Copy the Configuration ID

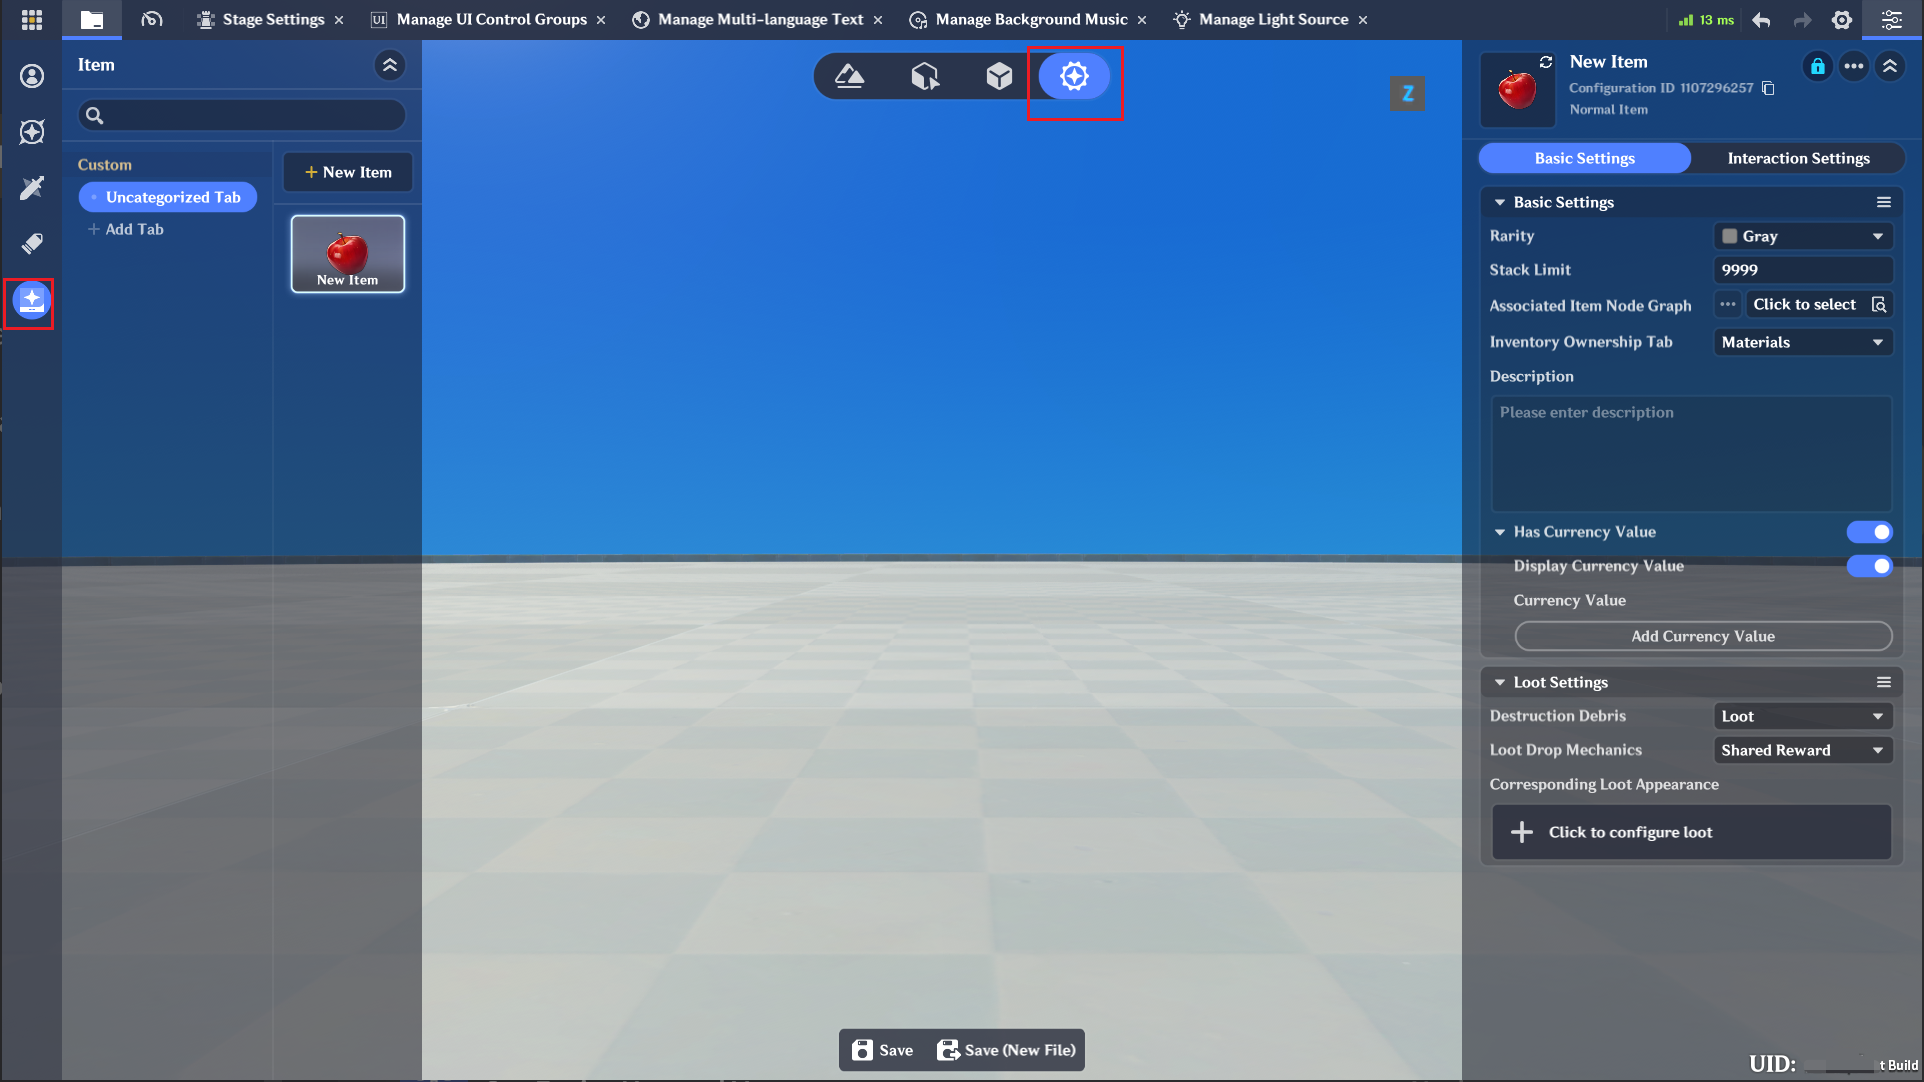click(x=1768, y=88)
